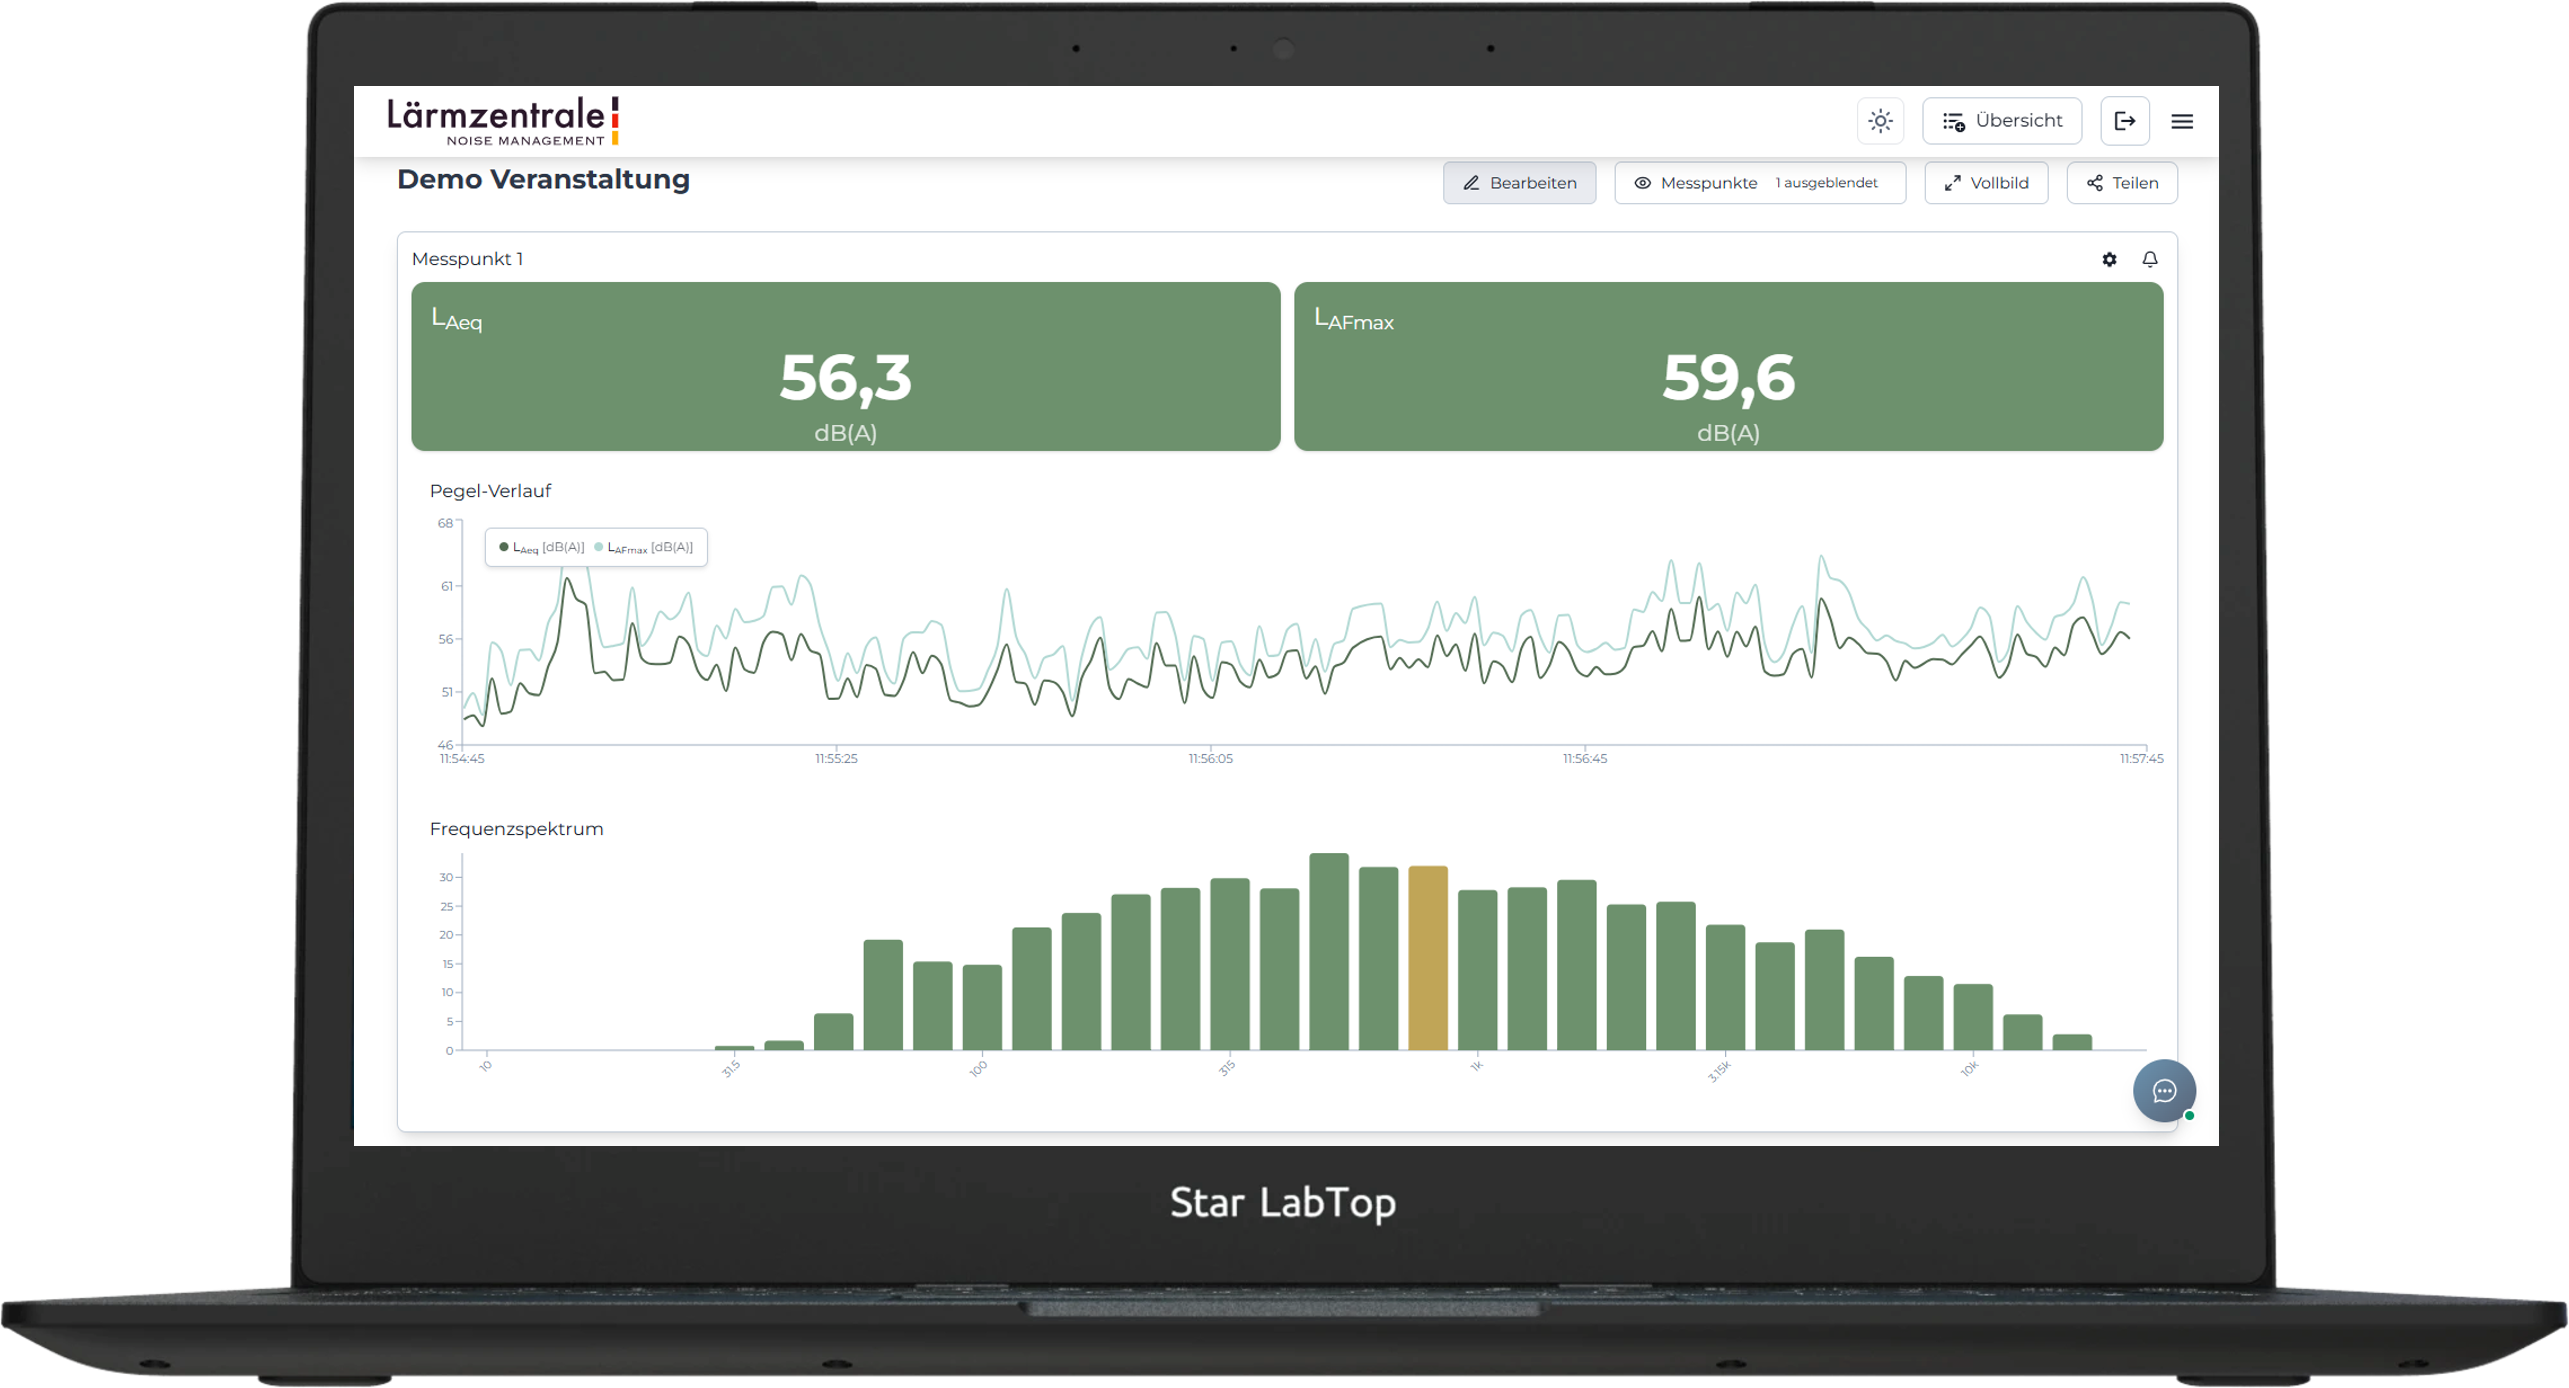Click the '1 ausgeblendet' badge
The width and height of the screenshot is (2569, 1388).
pos(1827,183)
